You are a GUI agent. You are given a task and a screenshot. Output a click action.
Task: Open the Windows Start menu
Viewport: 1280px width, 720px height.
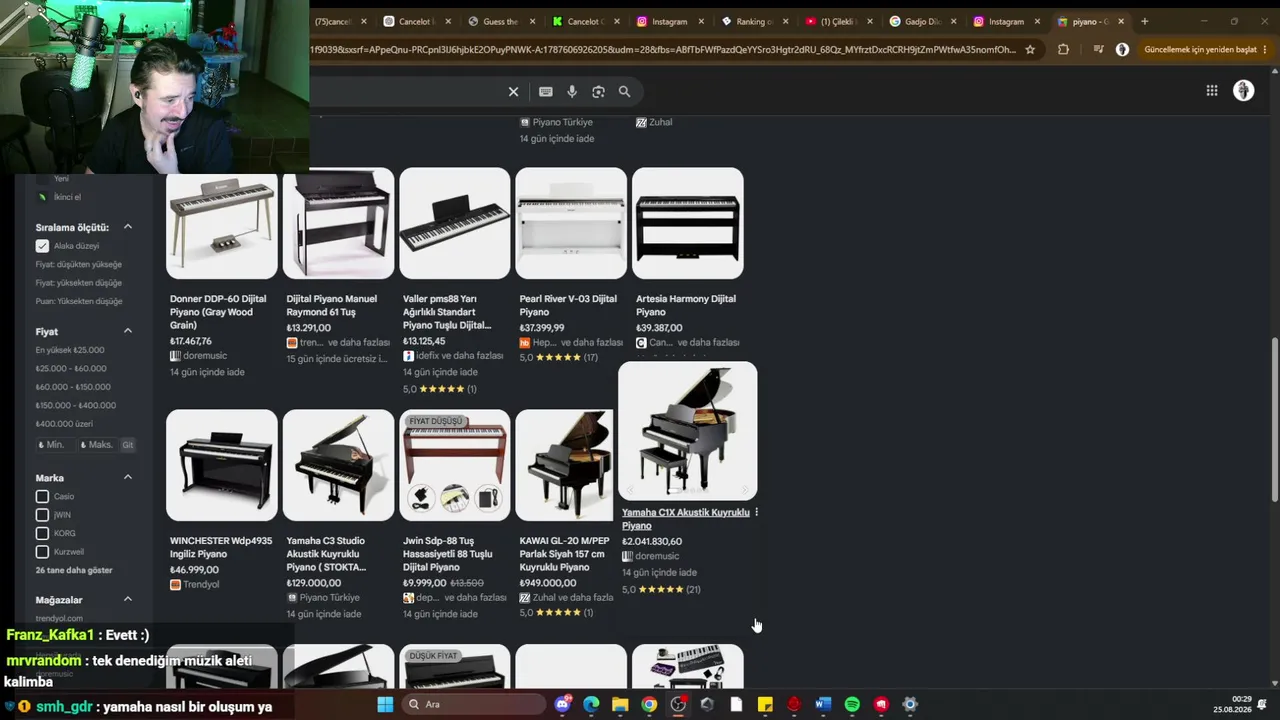click(385, 704)
